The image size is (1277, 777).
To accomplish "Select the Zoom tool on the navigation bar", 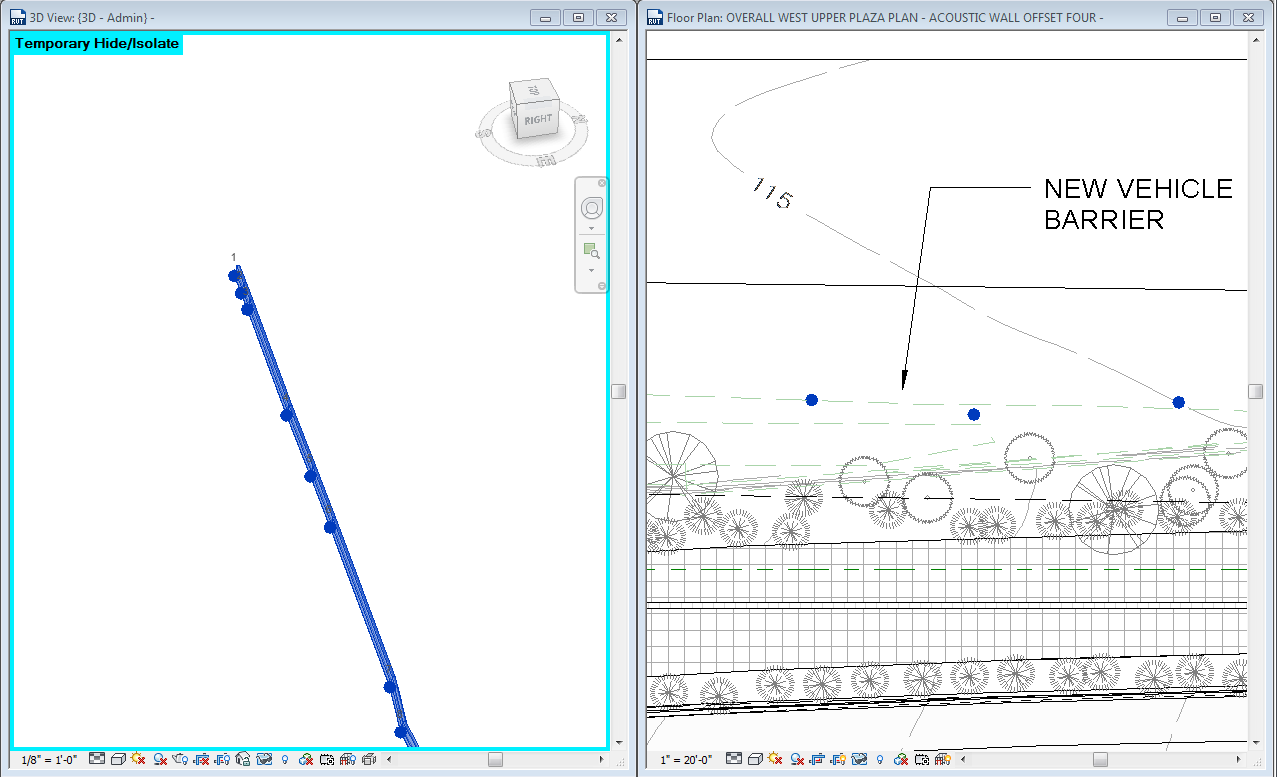I will (x=591, y=249).
